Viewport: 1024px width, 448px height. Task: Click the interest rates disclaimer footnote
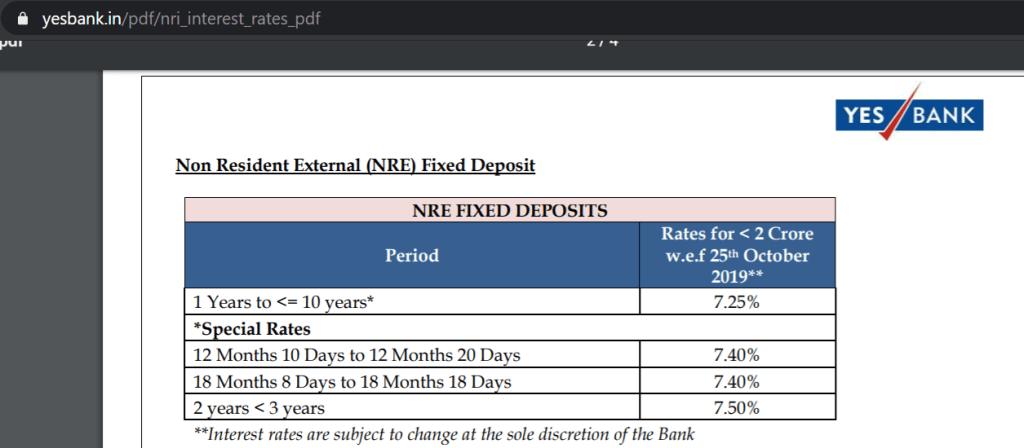[x=443, y=433]
